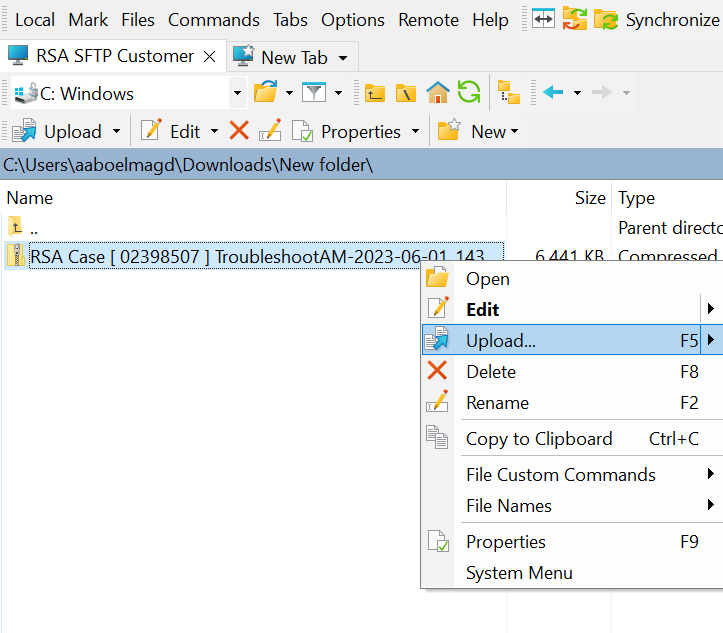Open the Commands menu
Screen dimensions: 723x633
(x=213, y=20)
